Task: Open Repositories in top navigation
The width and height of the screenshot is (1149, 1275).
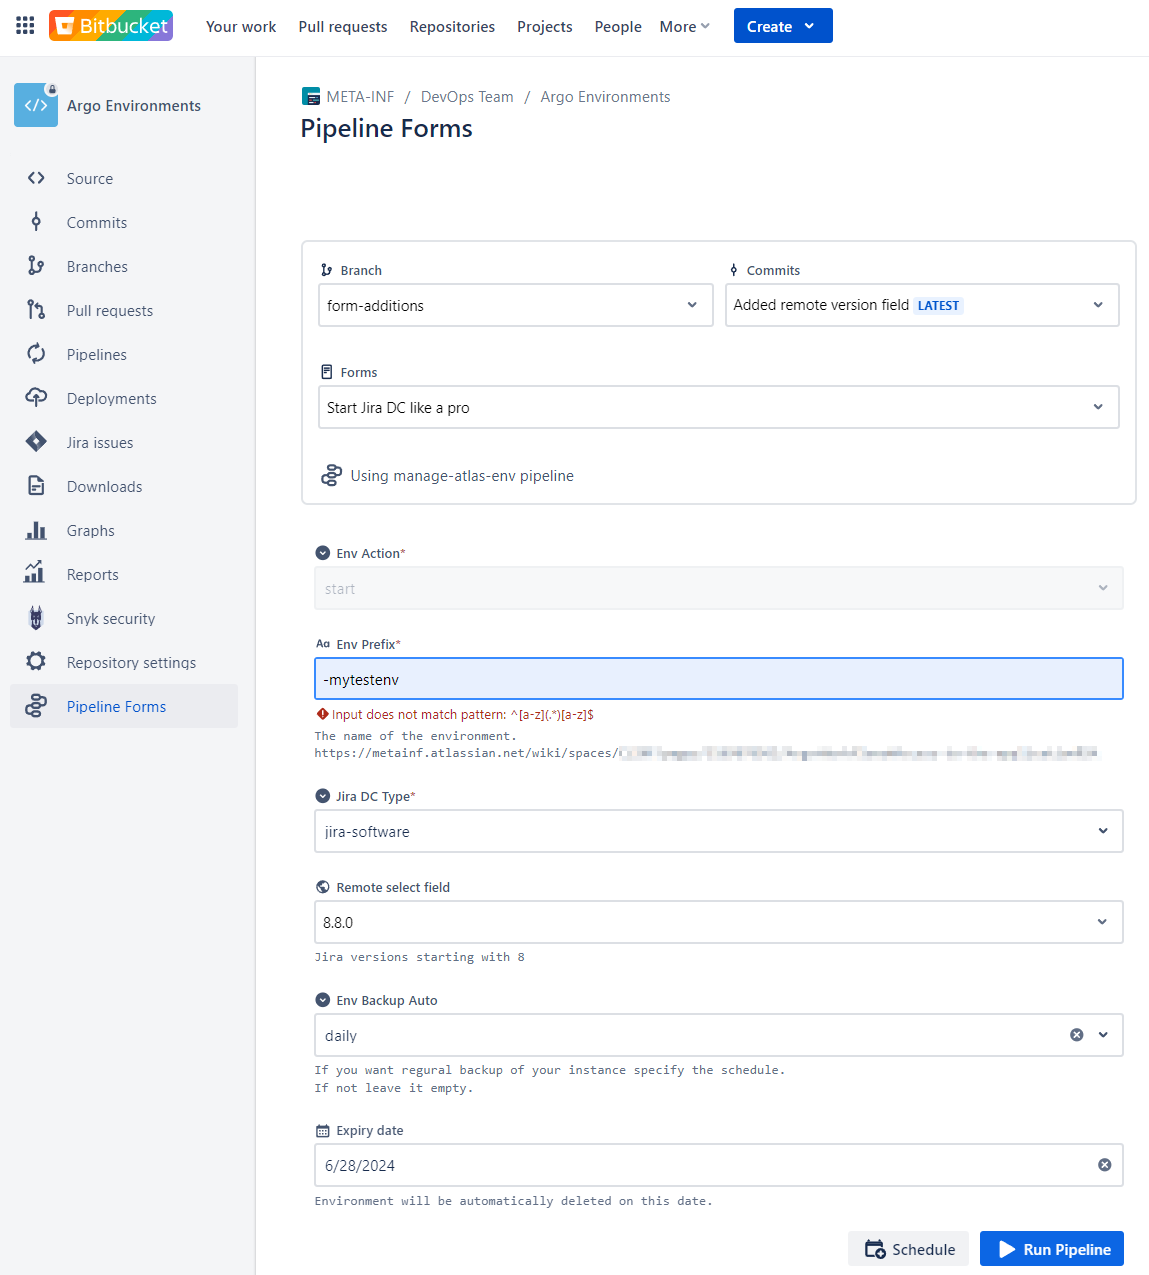Action: tap(452, 27)
